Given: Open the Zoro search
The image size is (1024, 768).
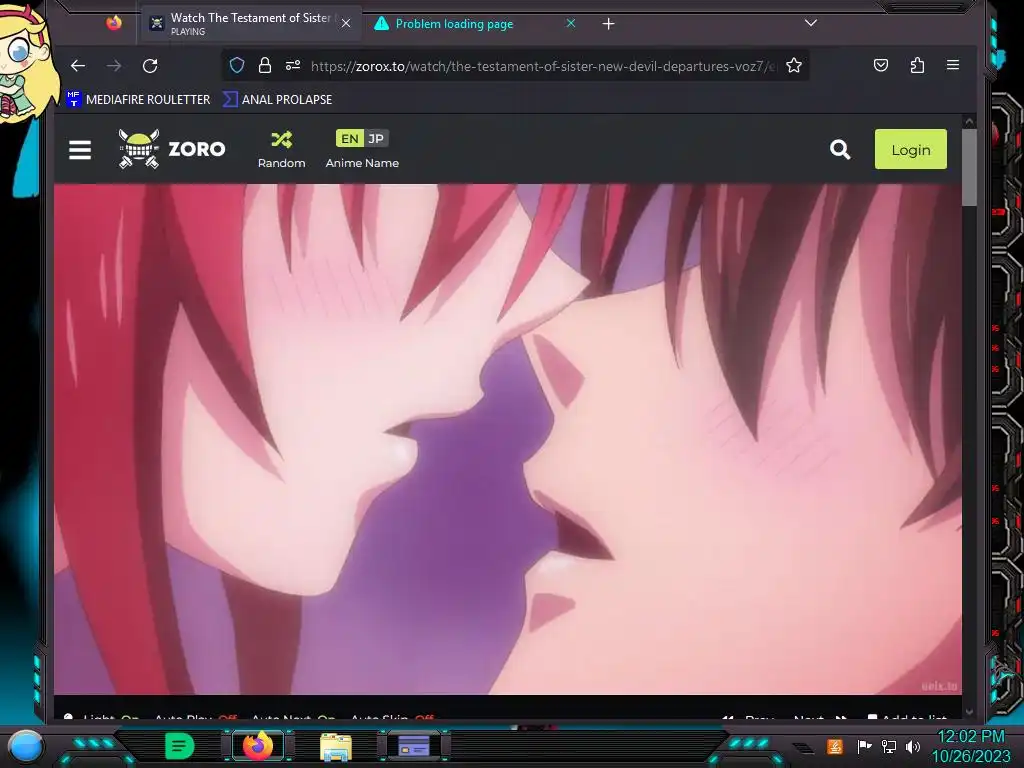Looking at the screenshot, I should coord(840,150).
